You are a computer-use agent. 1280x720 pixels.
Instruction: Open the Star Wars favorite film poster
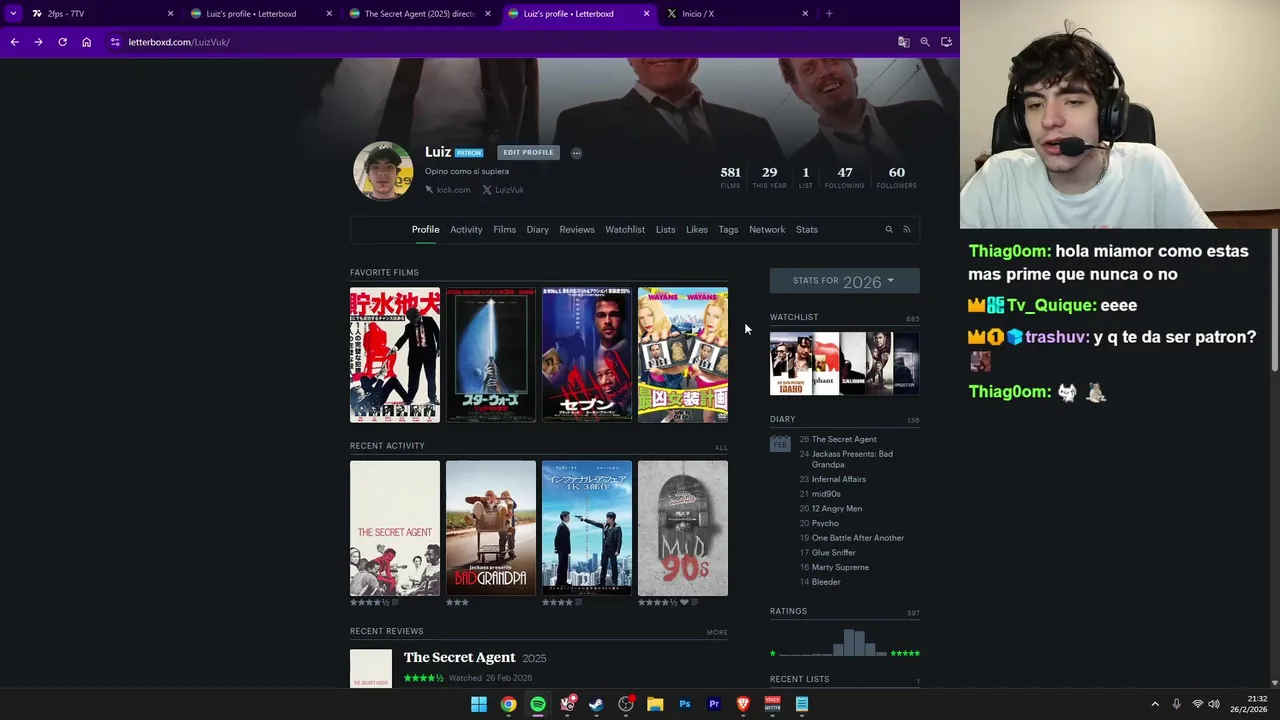pos(491,355)
